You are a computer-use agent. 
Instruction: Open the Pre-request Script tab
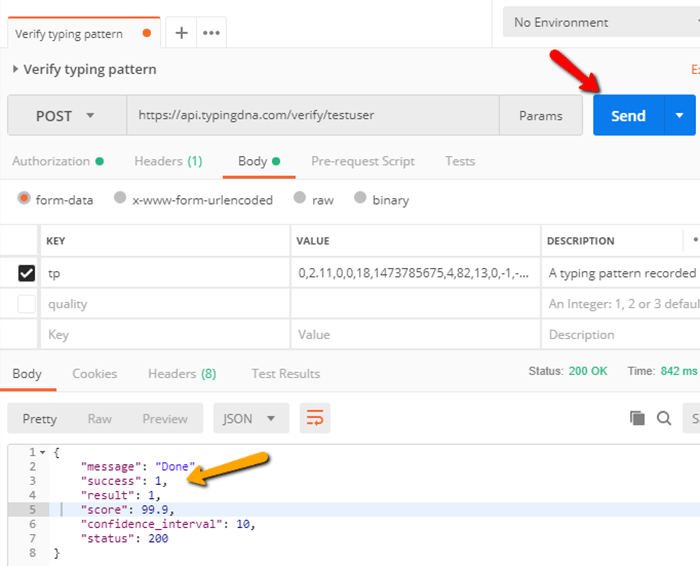point(363,161)
